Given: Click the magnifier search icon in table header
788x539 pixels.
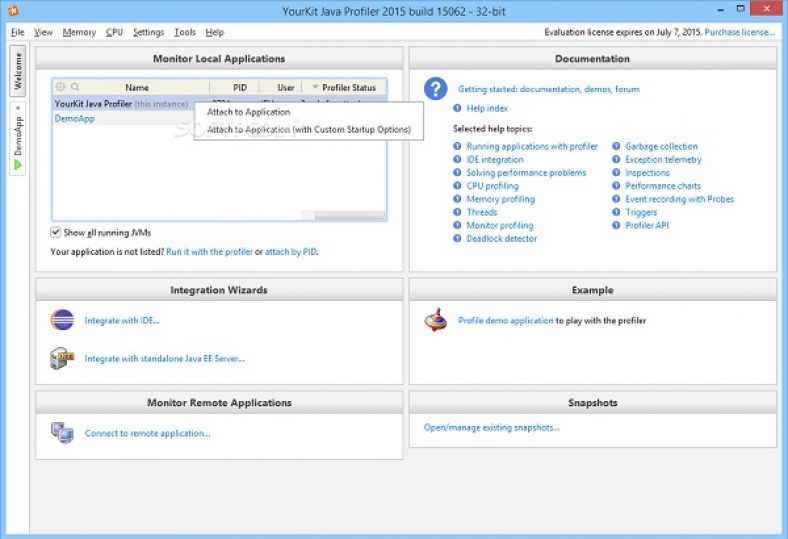Looking at the screenshot, I should point(75,88).
